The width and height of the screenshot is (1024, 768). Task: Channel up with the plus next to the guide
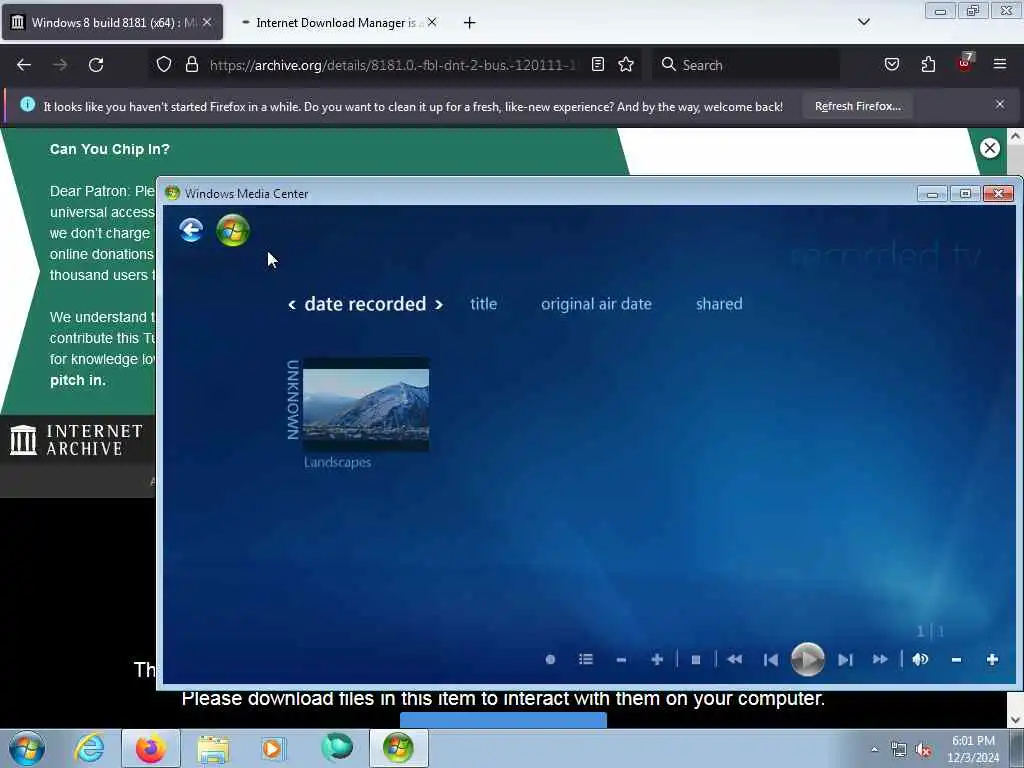click(x=657, y=660)
